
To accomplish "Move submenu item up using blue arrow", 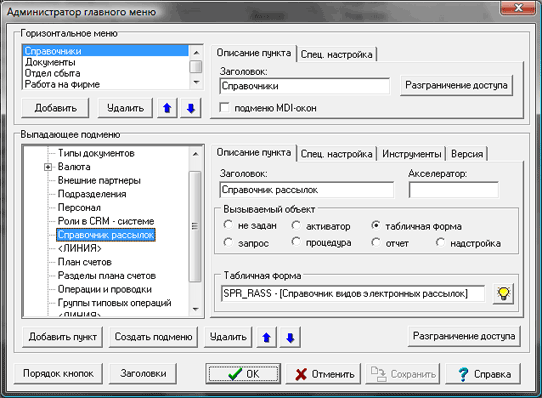I will pos(267,337).
